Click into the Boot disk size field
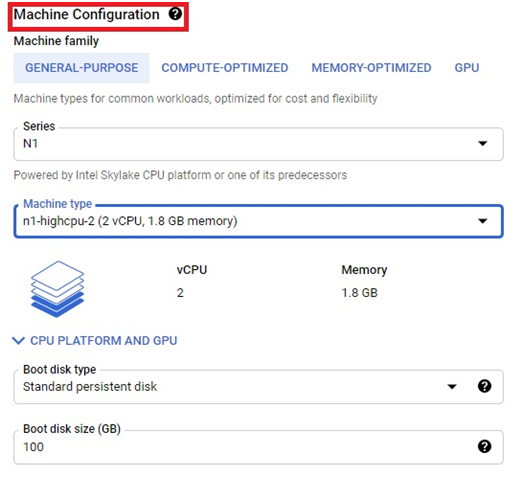This screenshot has width=524, height=478. [x=258, y=447]
